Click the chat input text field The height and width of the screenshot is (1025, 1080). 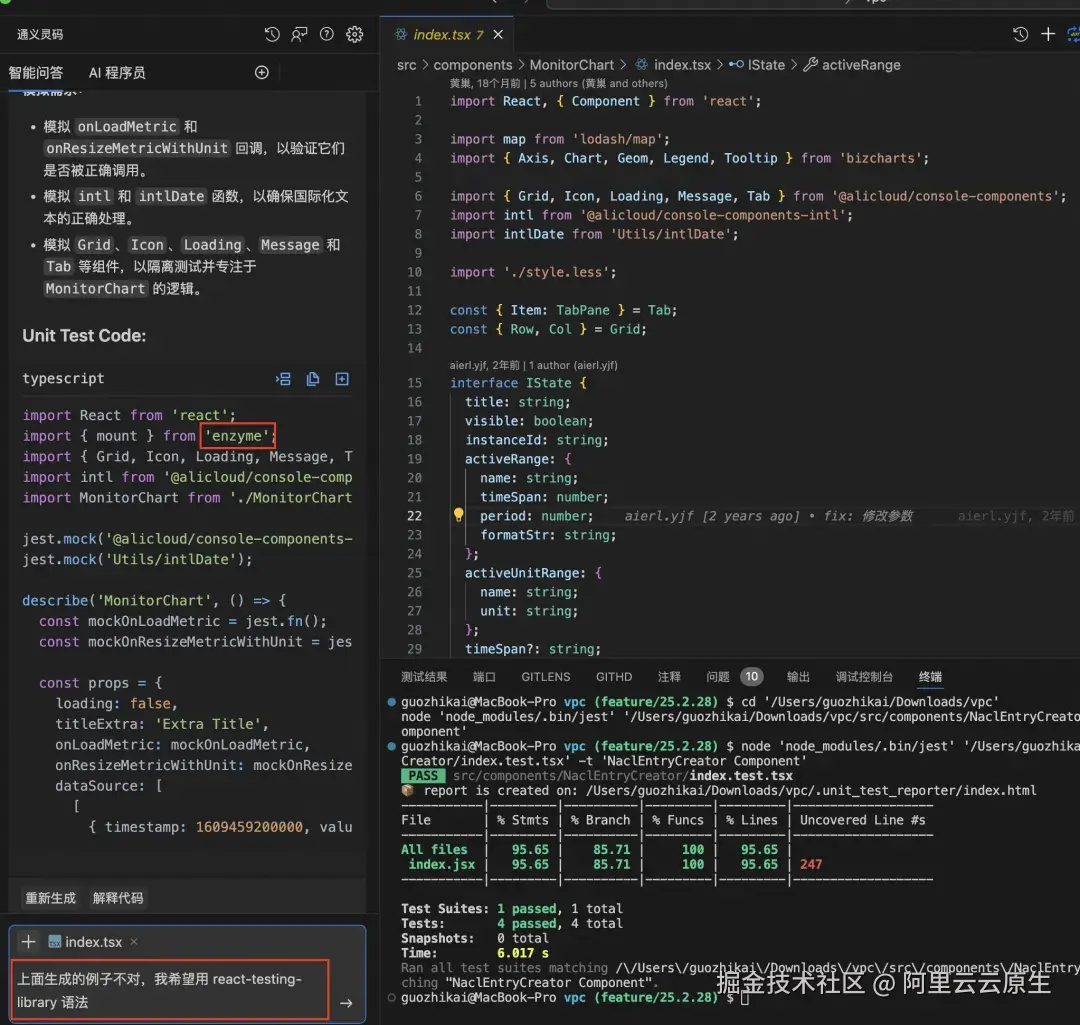click(x=170, y=990)
